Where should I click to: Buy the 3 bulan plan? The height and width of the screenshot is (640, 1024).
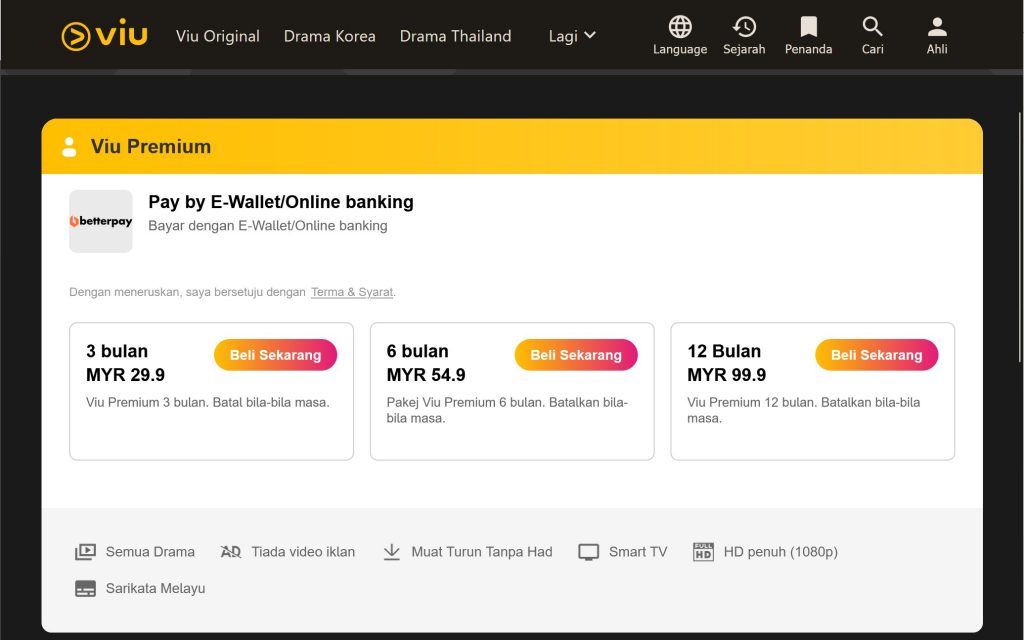(276, 355)
